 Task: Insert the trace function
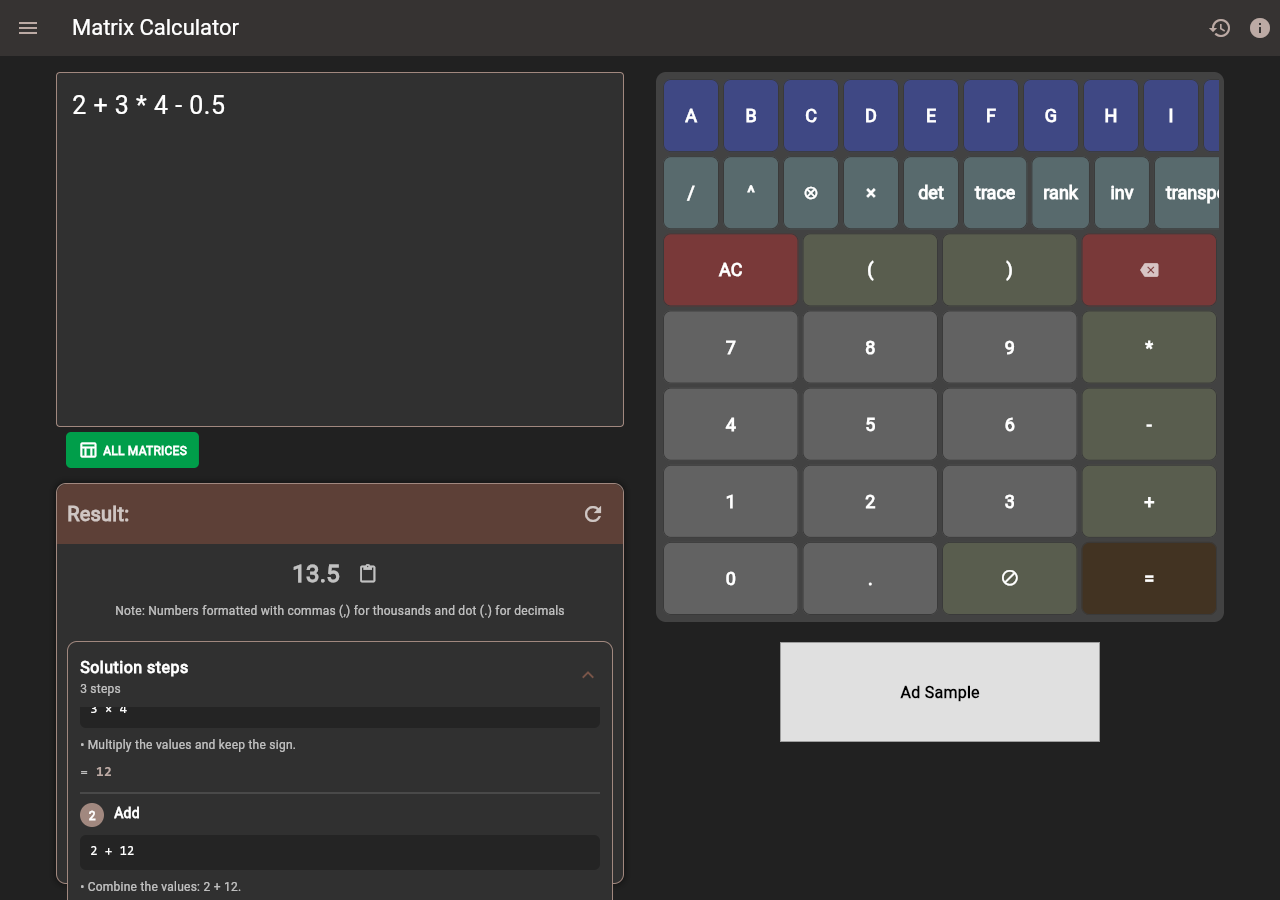[x=995, y=193]
